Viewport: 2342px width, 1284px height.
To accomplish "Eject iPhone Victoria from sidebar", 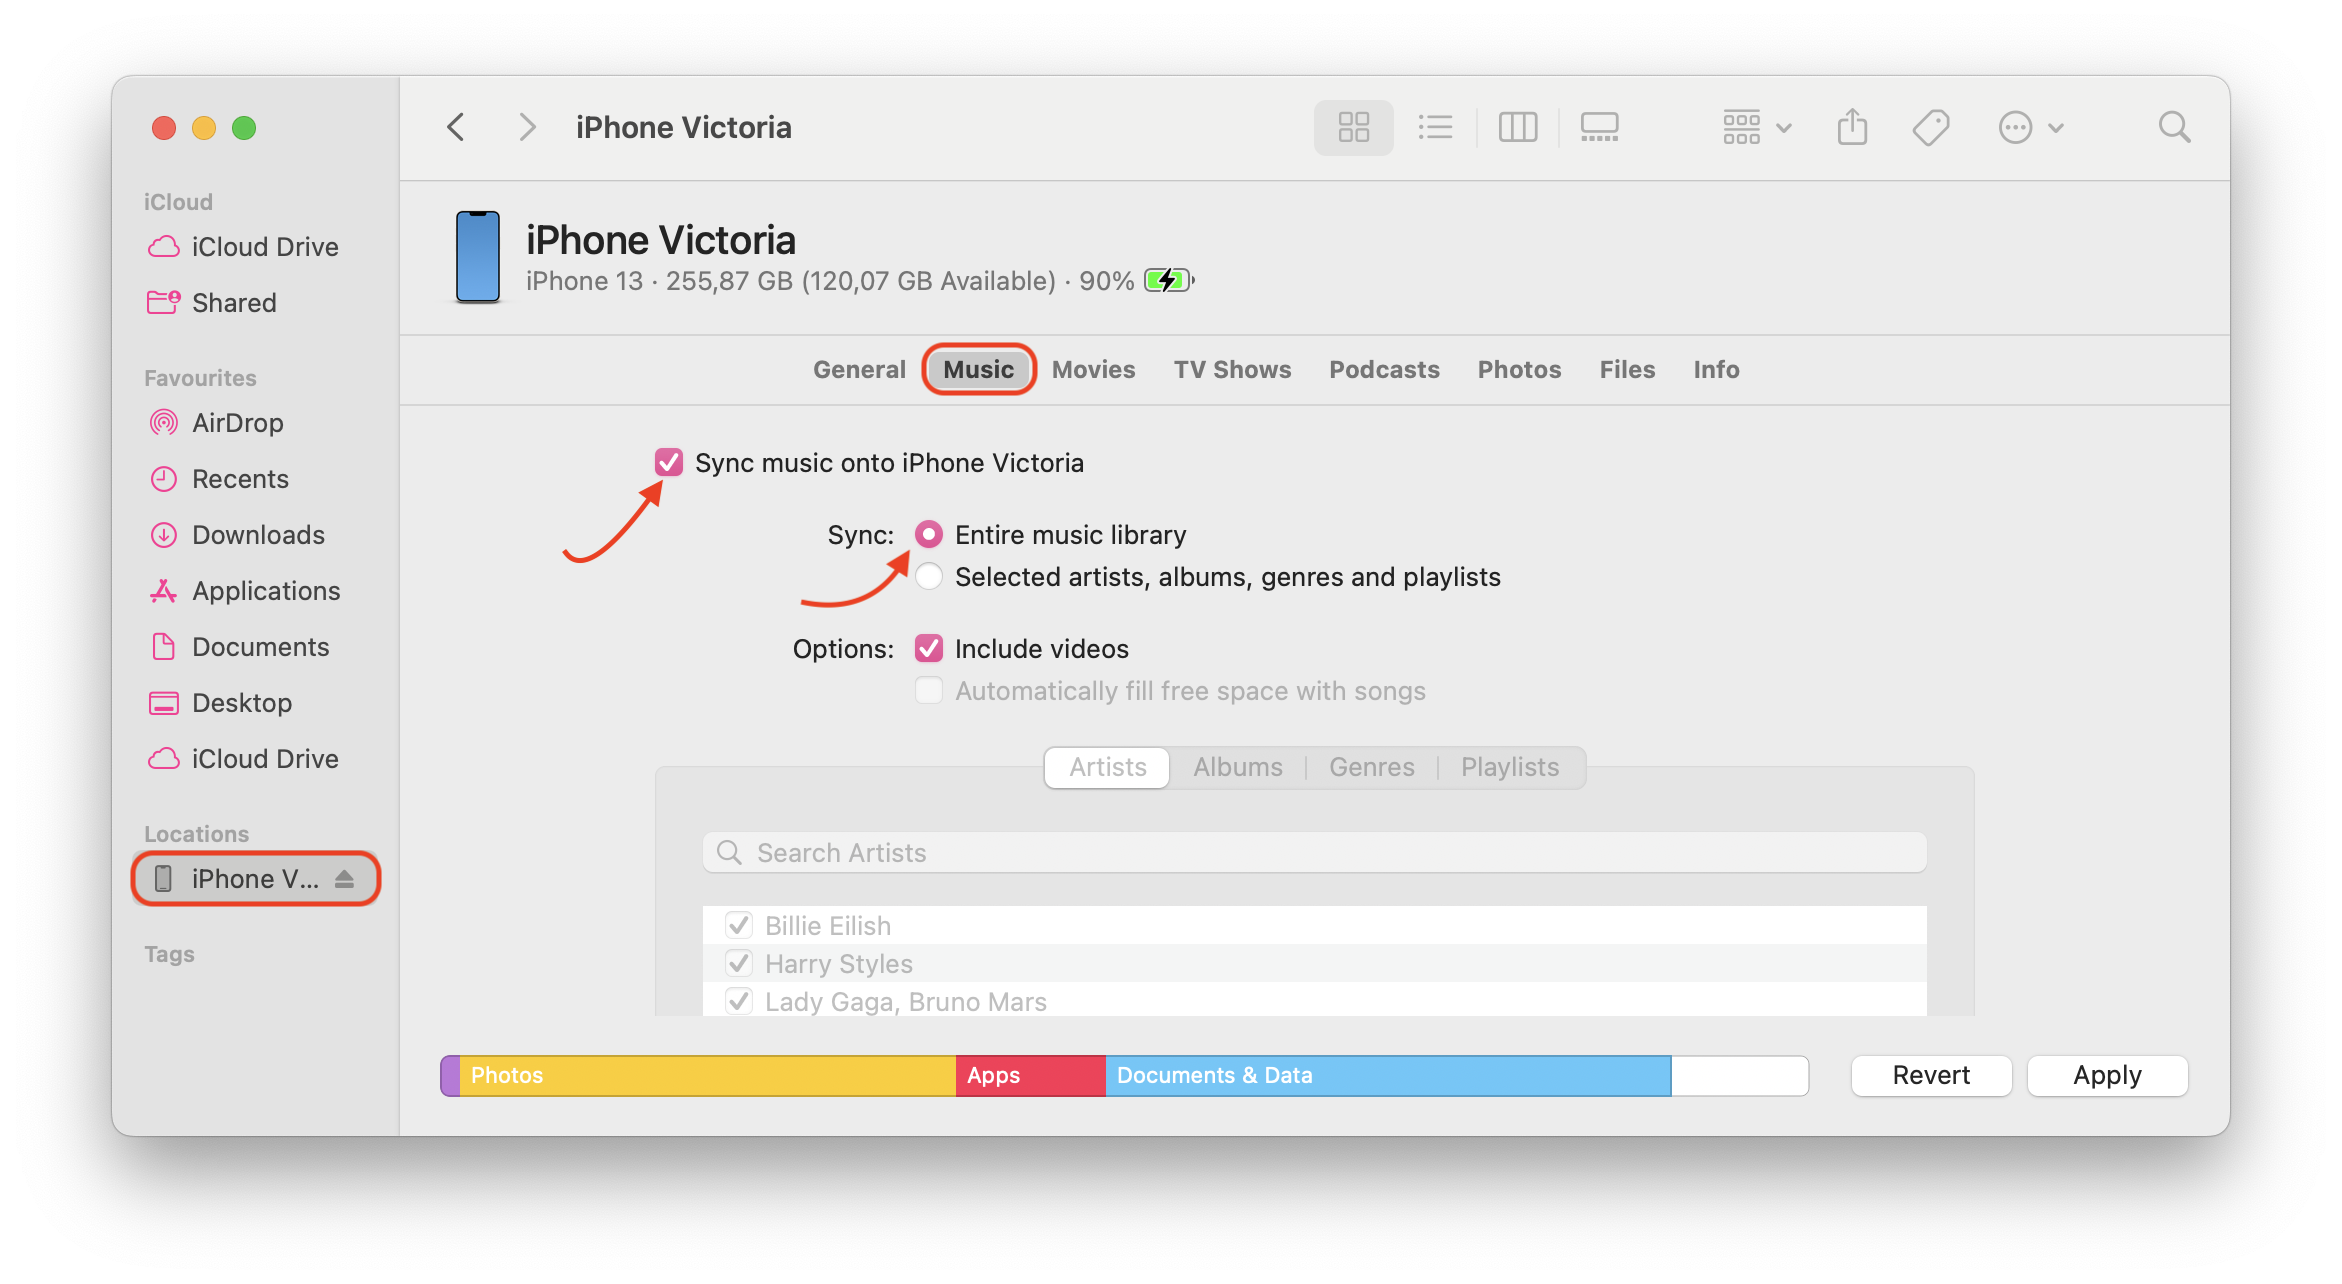I will point(345,879).
